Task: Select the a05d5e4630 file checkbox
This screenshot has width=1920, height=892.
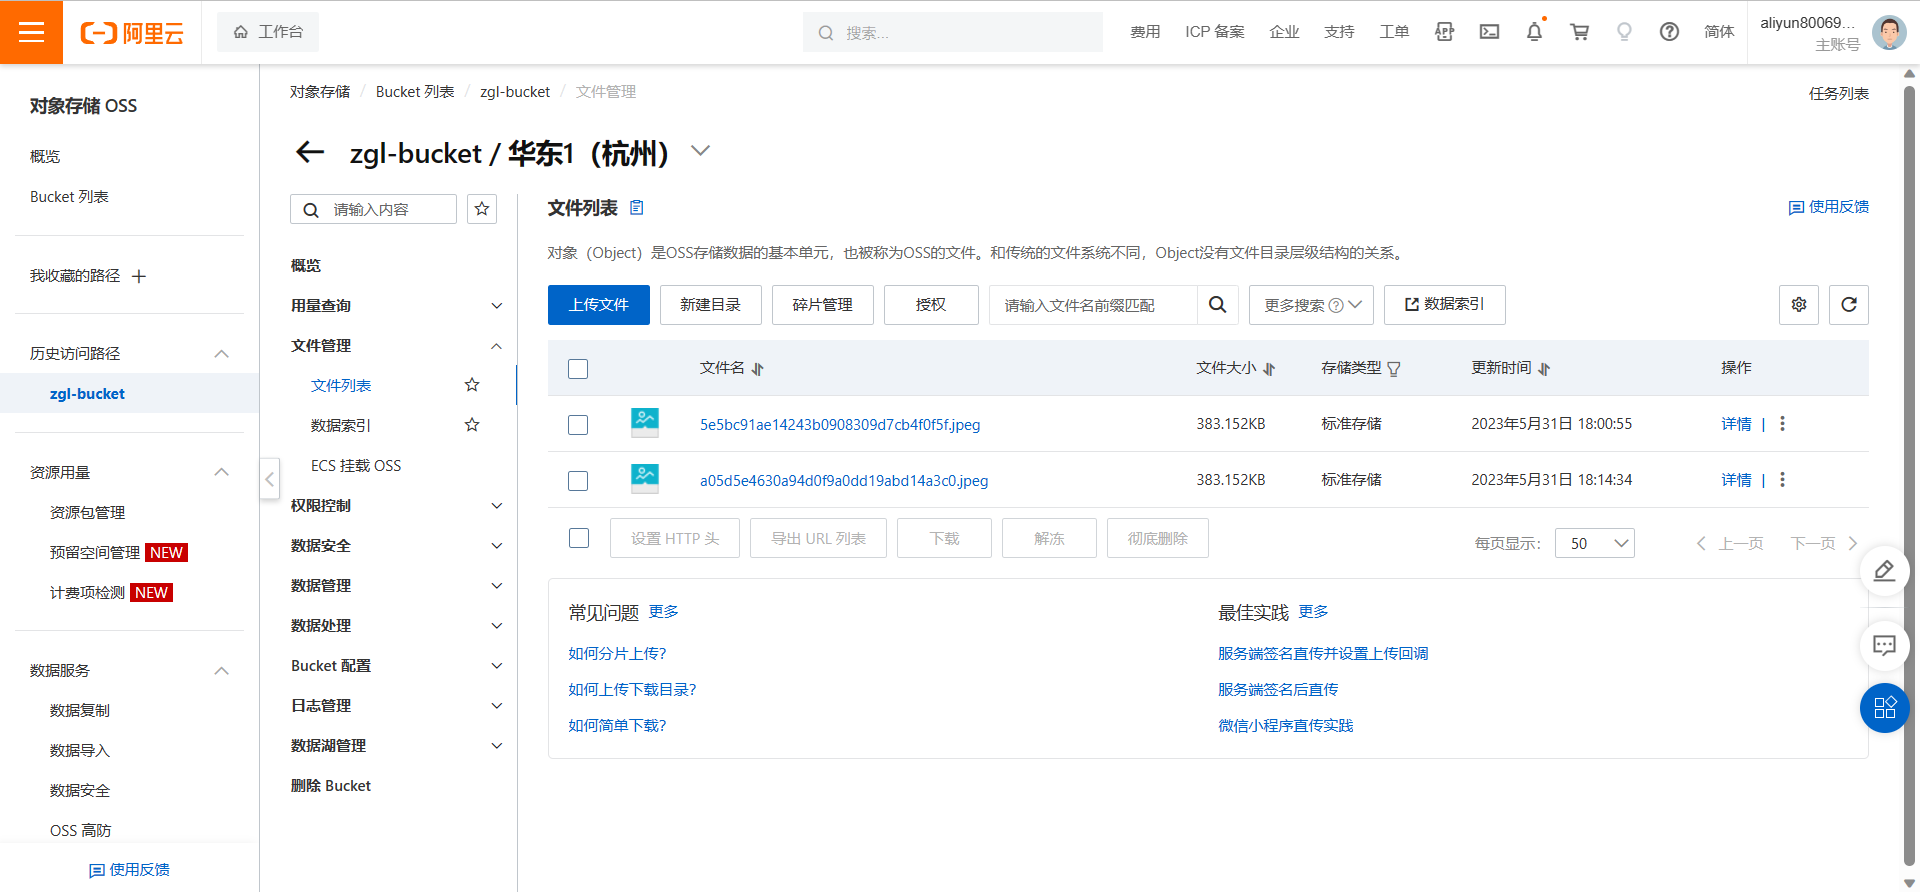Action: [x=578, y=481]
